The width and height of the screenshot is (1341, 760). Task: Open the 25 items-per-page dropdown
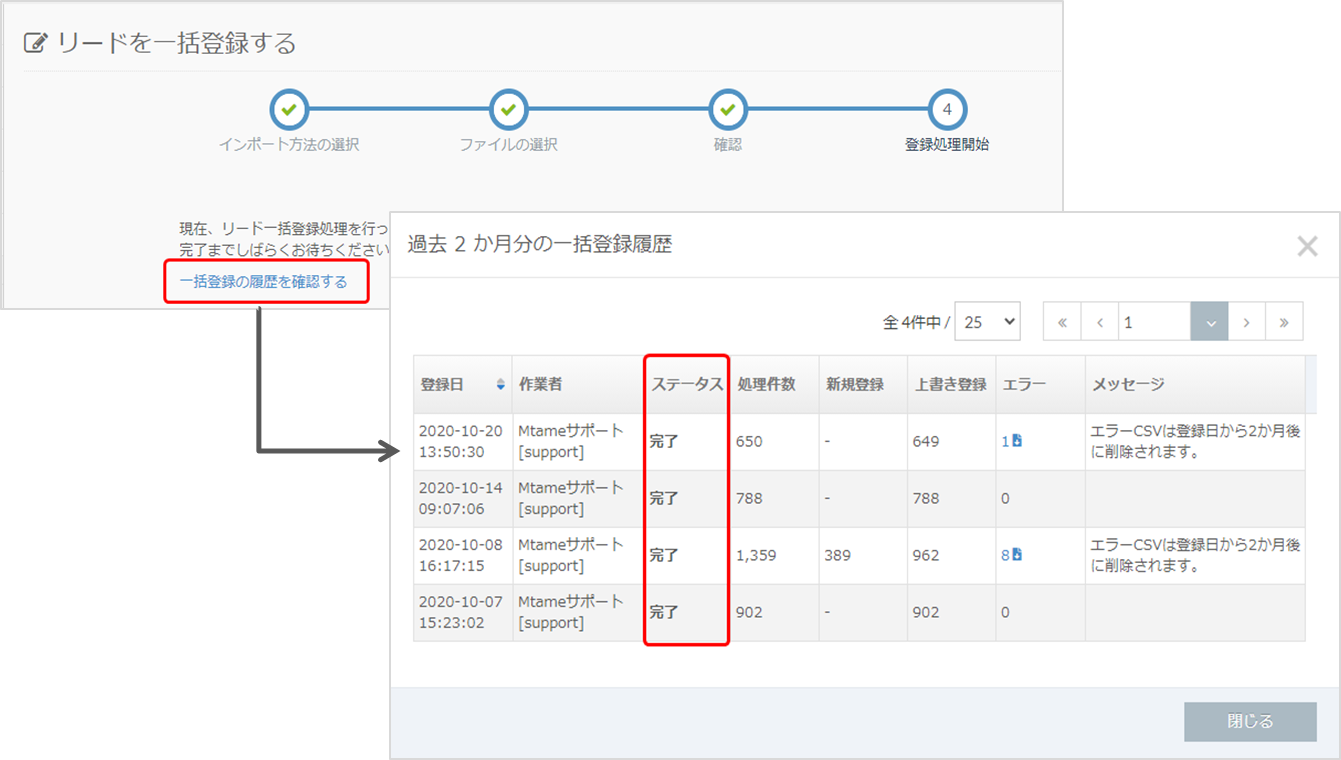point(988,322)
